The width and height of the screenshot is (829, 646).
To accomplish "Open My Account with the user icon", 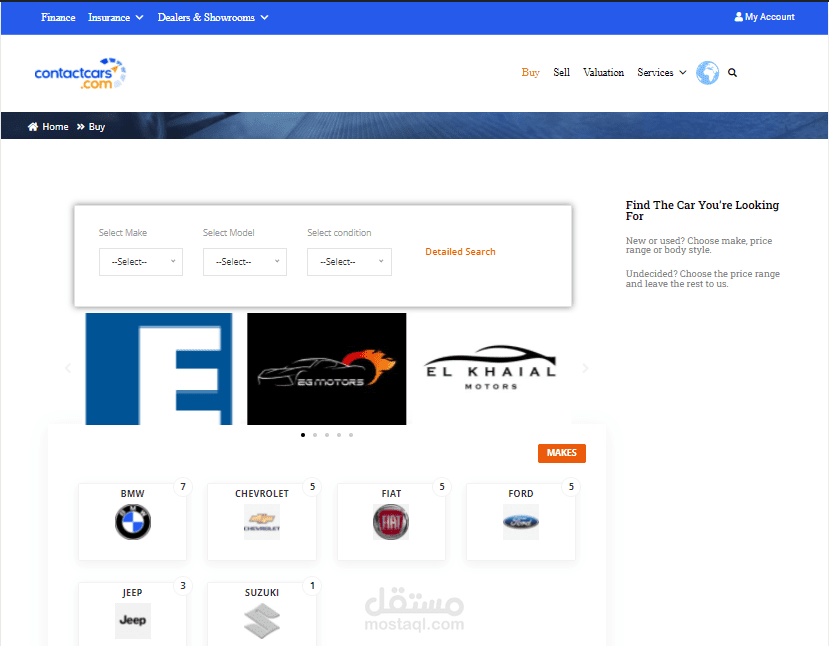I will [x=737, y=16].
